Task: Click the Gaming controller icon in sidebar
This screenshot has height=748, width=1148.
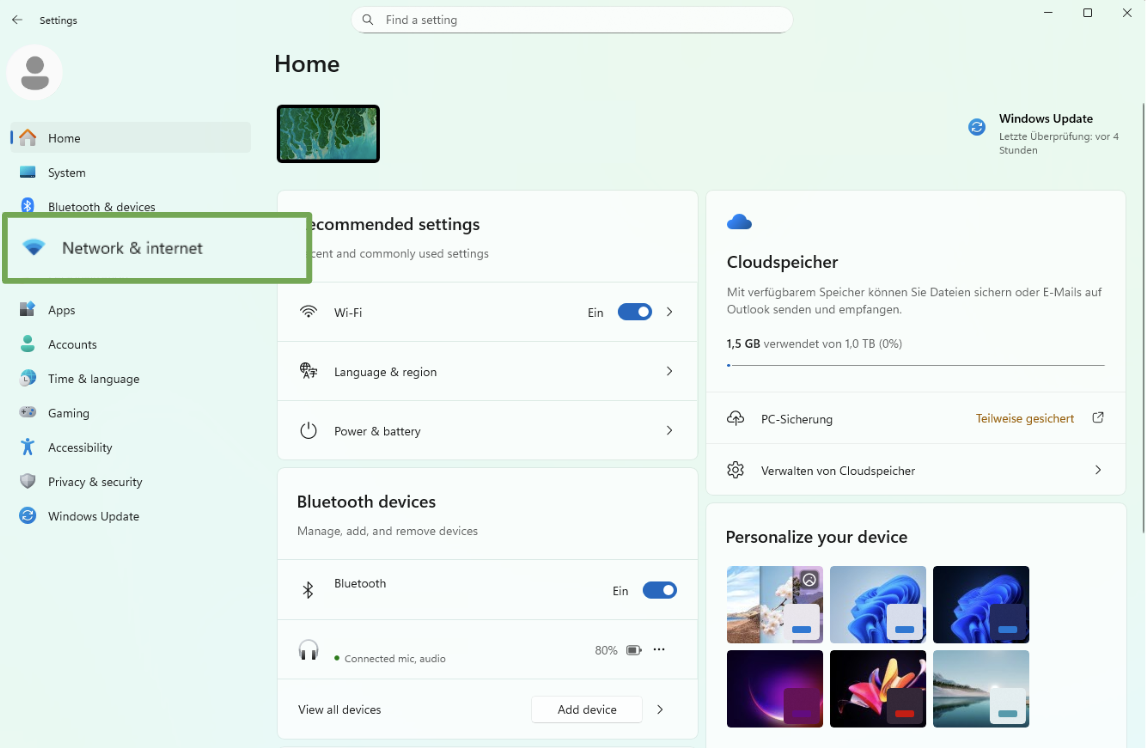Action: coord(28,413)
